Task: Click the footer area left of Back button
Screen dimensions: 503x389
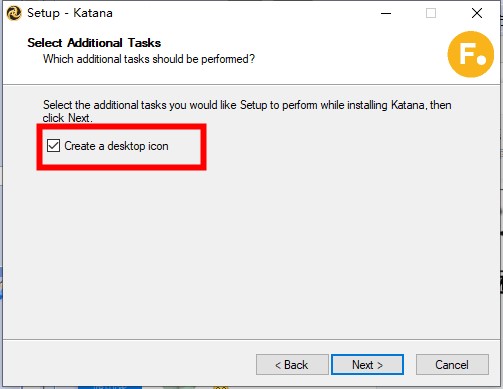Action: [130, 365]
